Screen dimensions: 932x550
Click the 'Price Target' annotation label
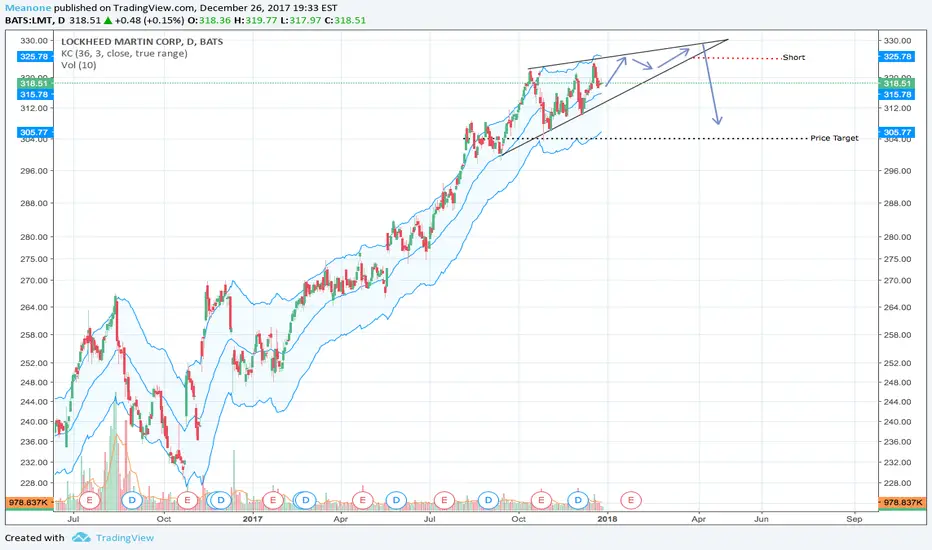[x=835, y=138]
